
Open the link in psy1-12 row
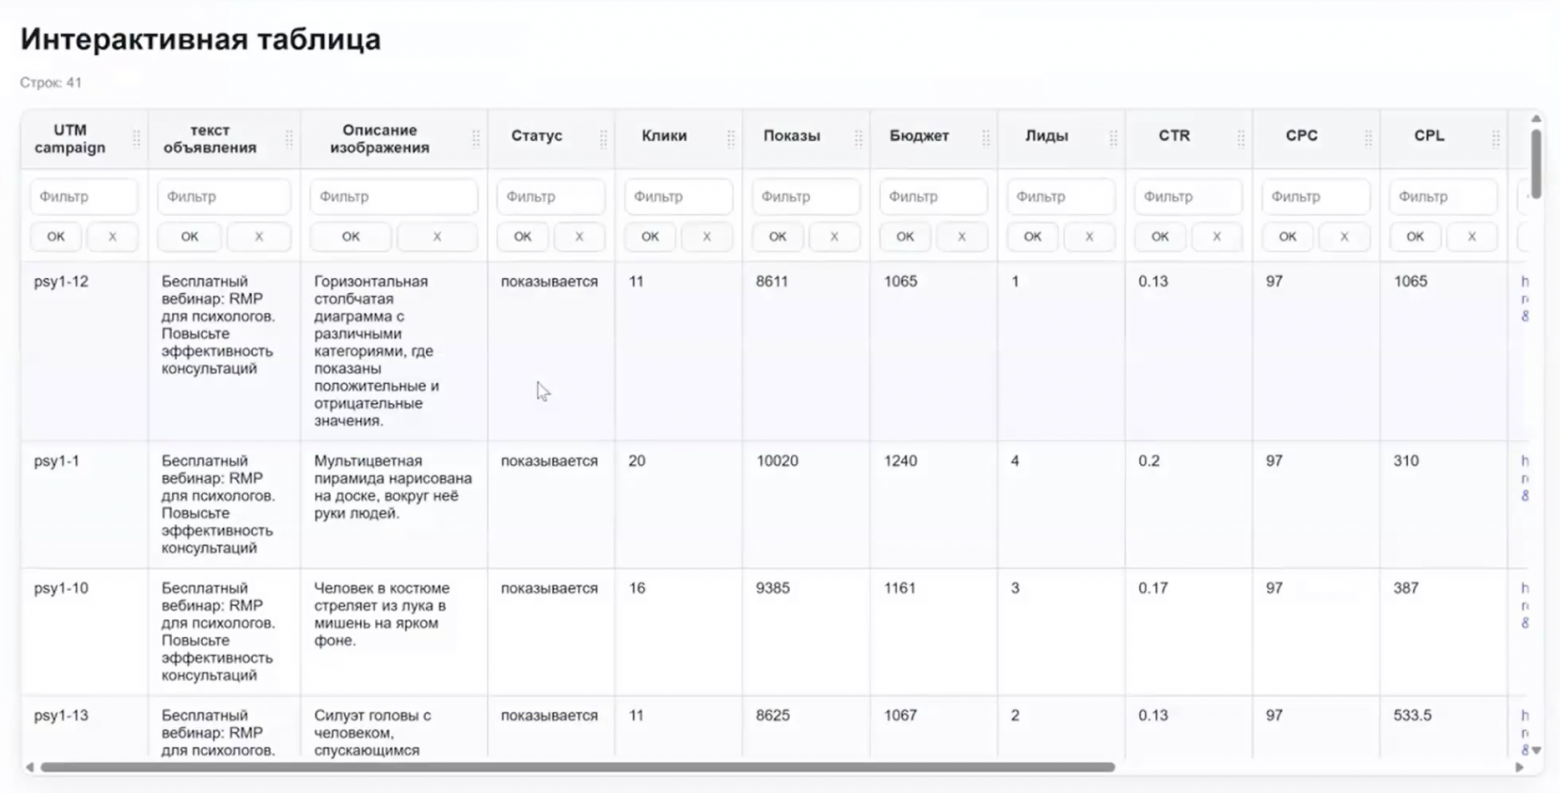[1525, 299]
